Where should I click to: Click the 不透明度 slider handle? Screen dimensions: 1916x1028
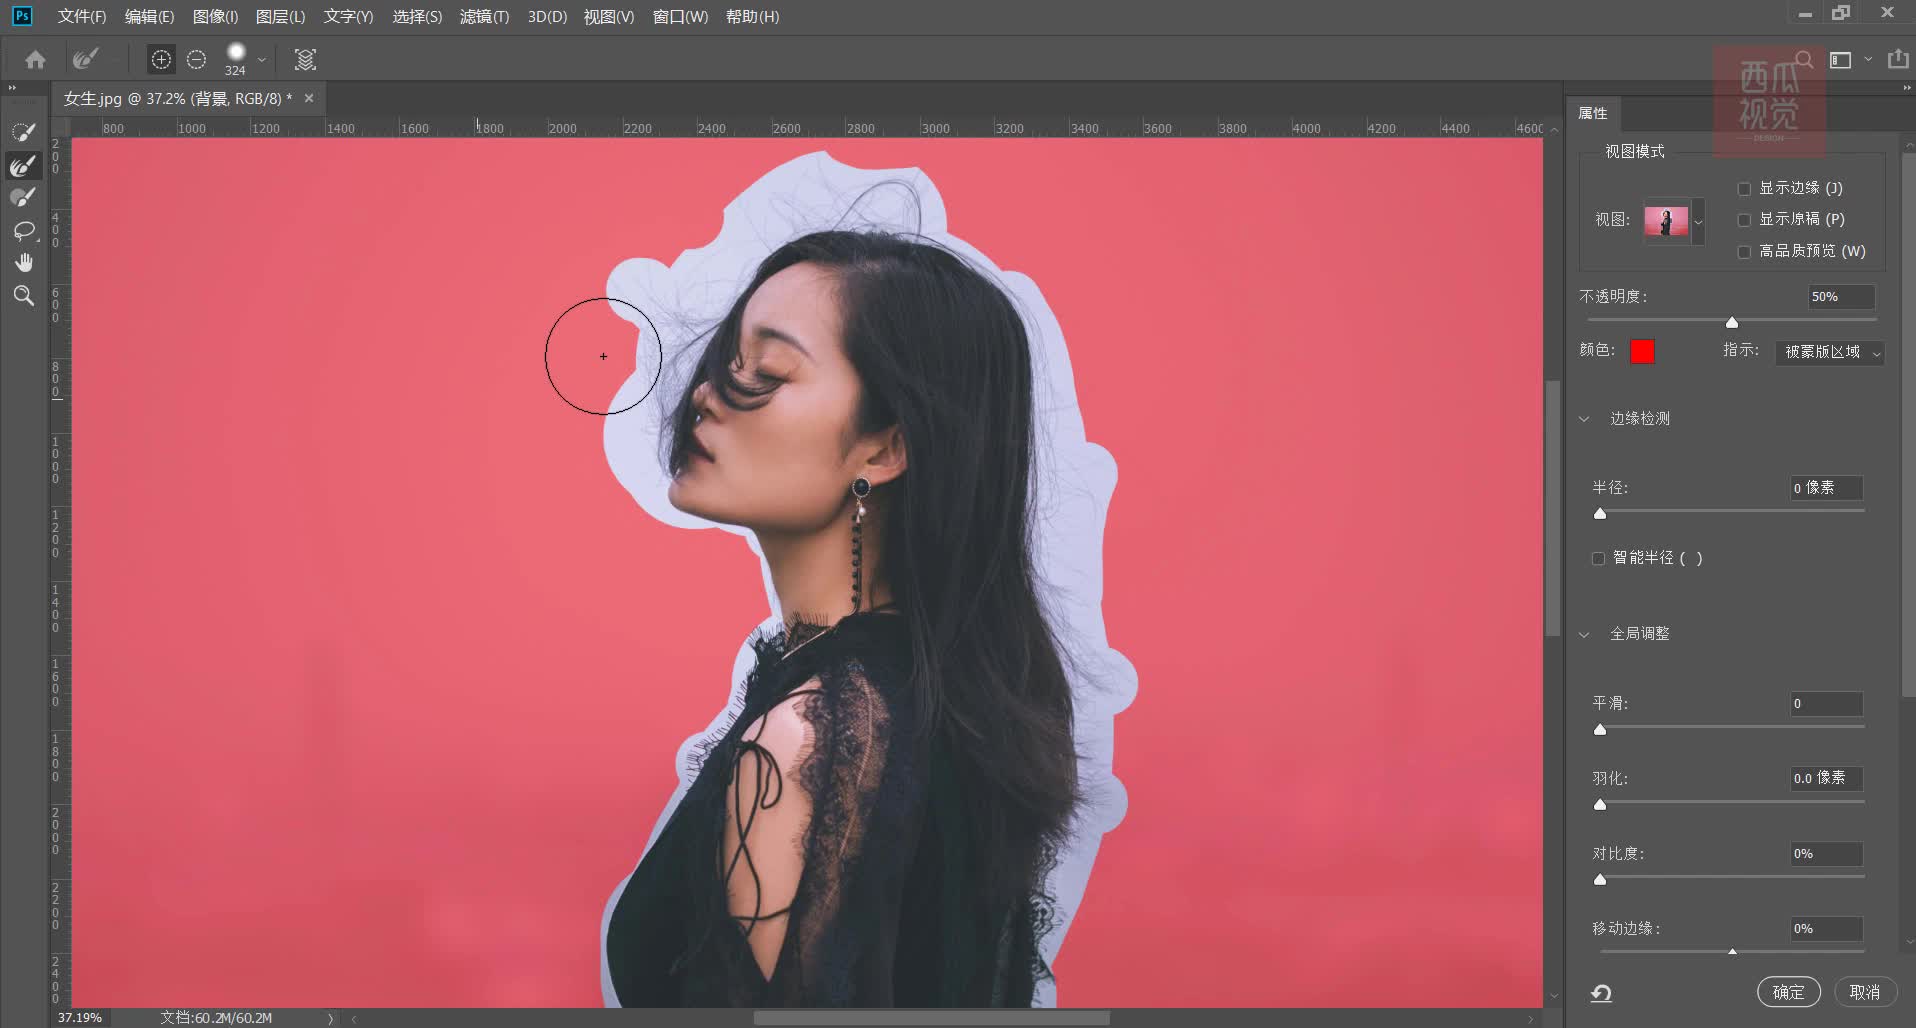click(1732, 322)
